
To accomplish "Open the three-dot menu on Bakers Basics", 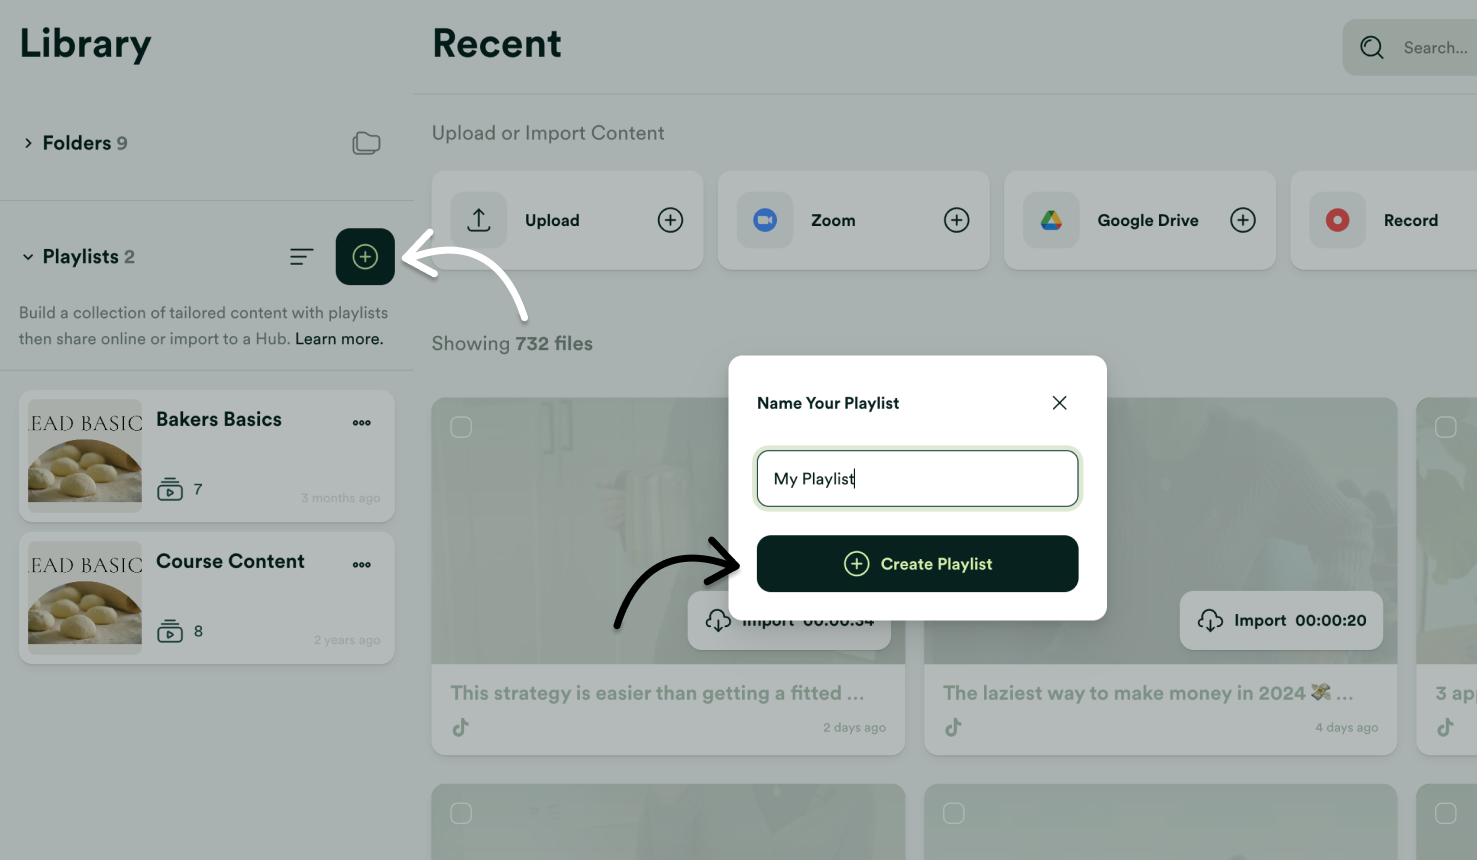I will tap(361, 421).
